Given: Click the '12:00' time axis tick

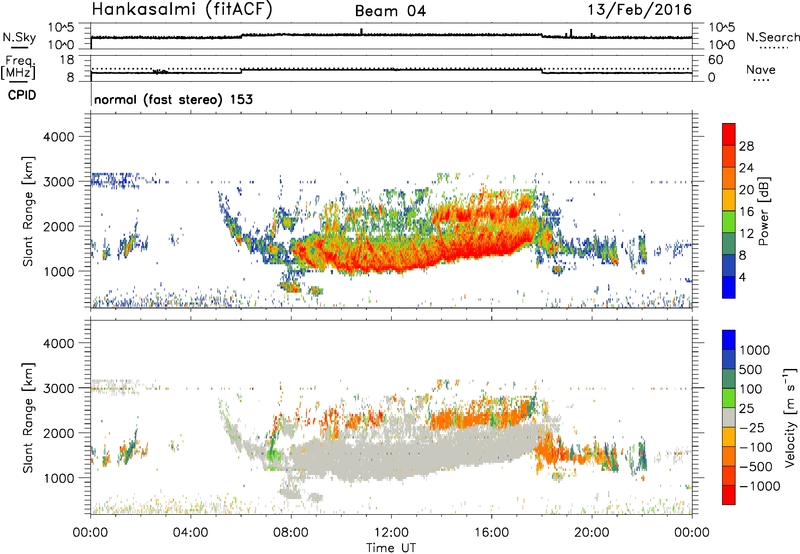Looking at the screenshot, I should coord(391,533).
